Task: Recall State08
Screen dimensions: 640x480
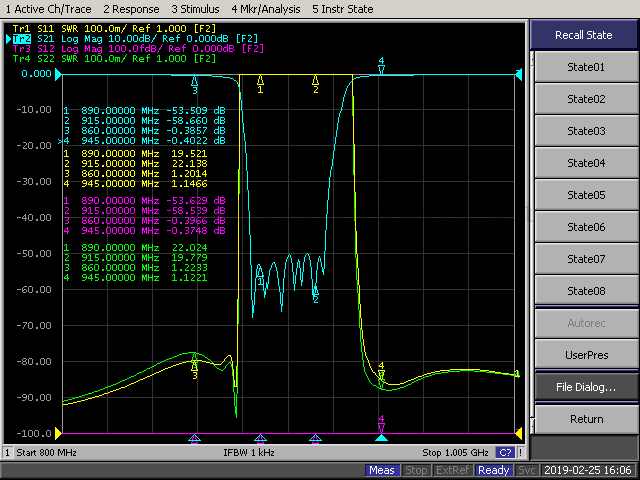Action: click(x=586, y=291)
